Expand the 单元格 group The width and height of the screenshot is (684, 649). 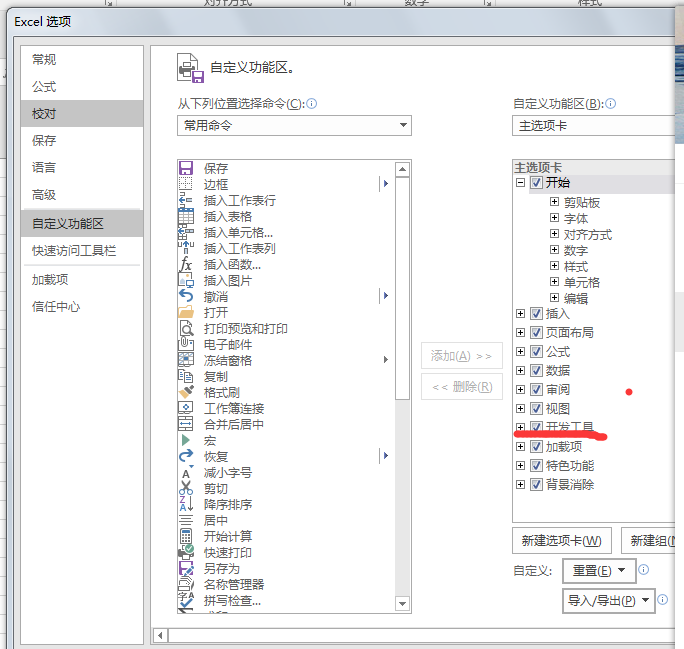coord(554,282)
